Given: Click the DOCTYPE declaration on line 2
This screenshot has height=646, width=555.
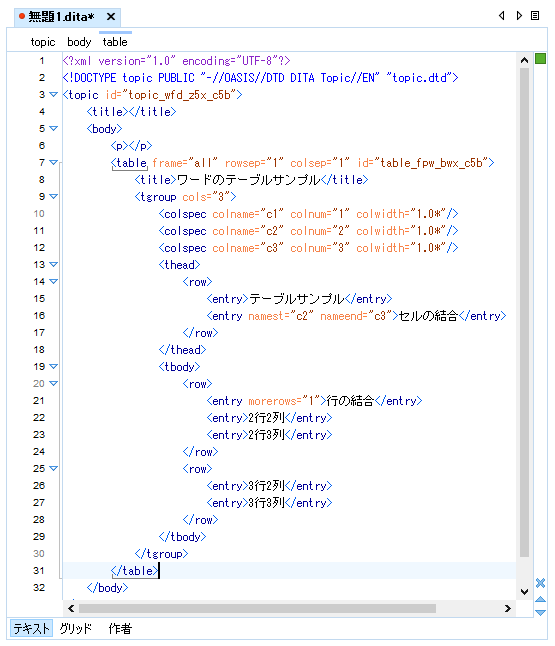Looking at the screenshot, I should tap(260, 78).
